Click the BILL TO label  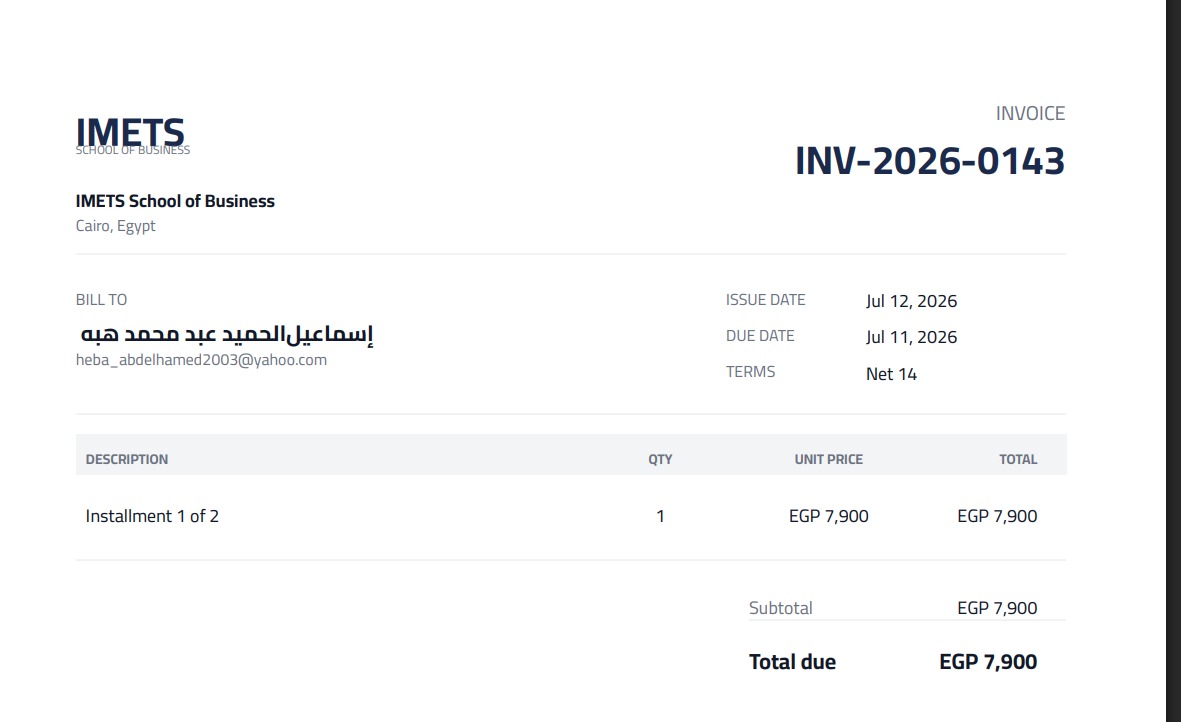[x=101, y=300]
